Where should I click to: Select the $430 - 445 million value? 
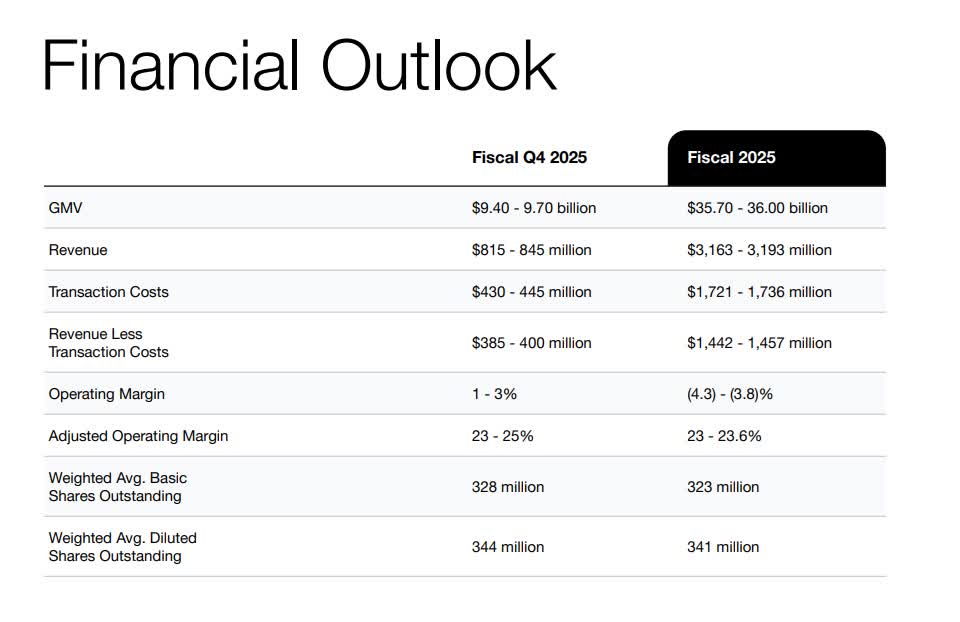click(x=531, y=292)
